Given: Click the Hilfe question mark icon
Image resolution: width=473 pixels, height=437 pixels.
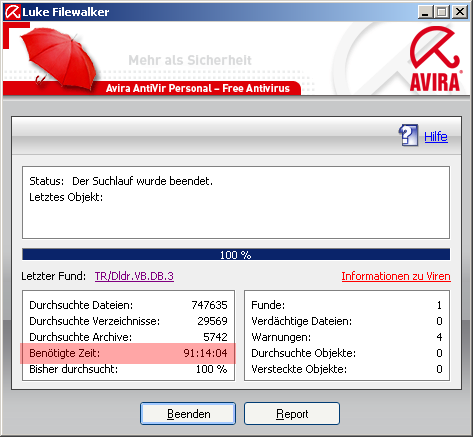Looking at the screenshot, I should tap(408, 135).
